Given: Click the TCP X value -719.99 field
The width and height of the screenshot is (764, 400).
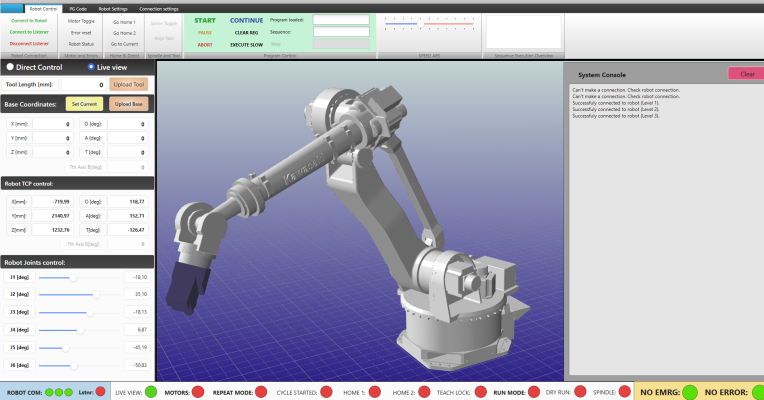Looking at the screenshot, I should tap(53, 201).
